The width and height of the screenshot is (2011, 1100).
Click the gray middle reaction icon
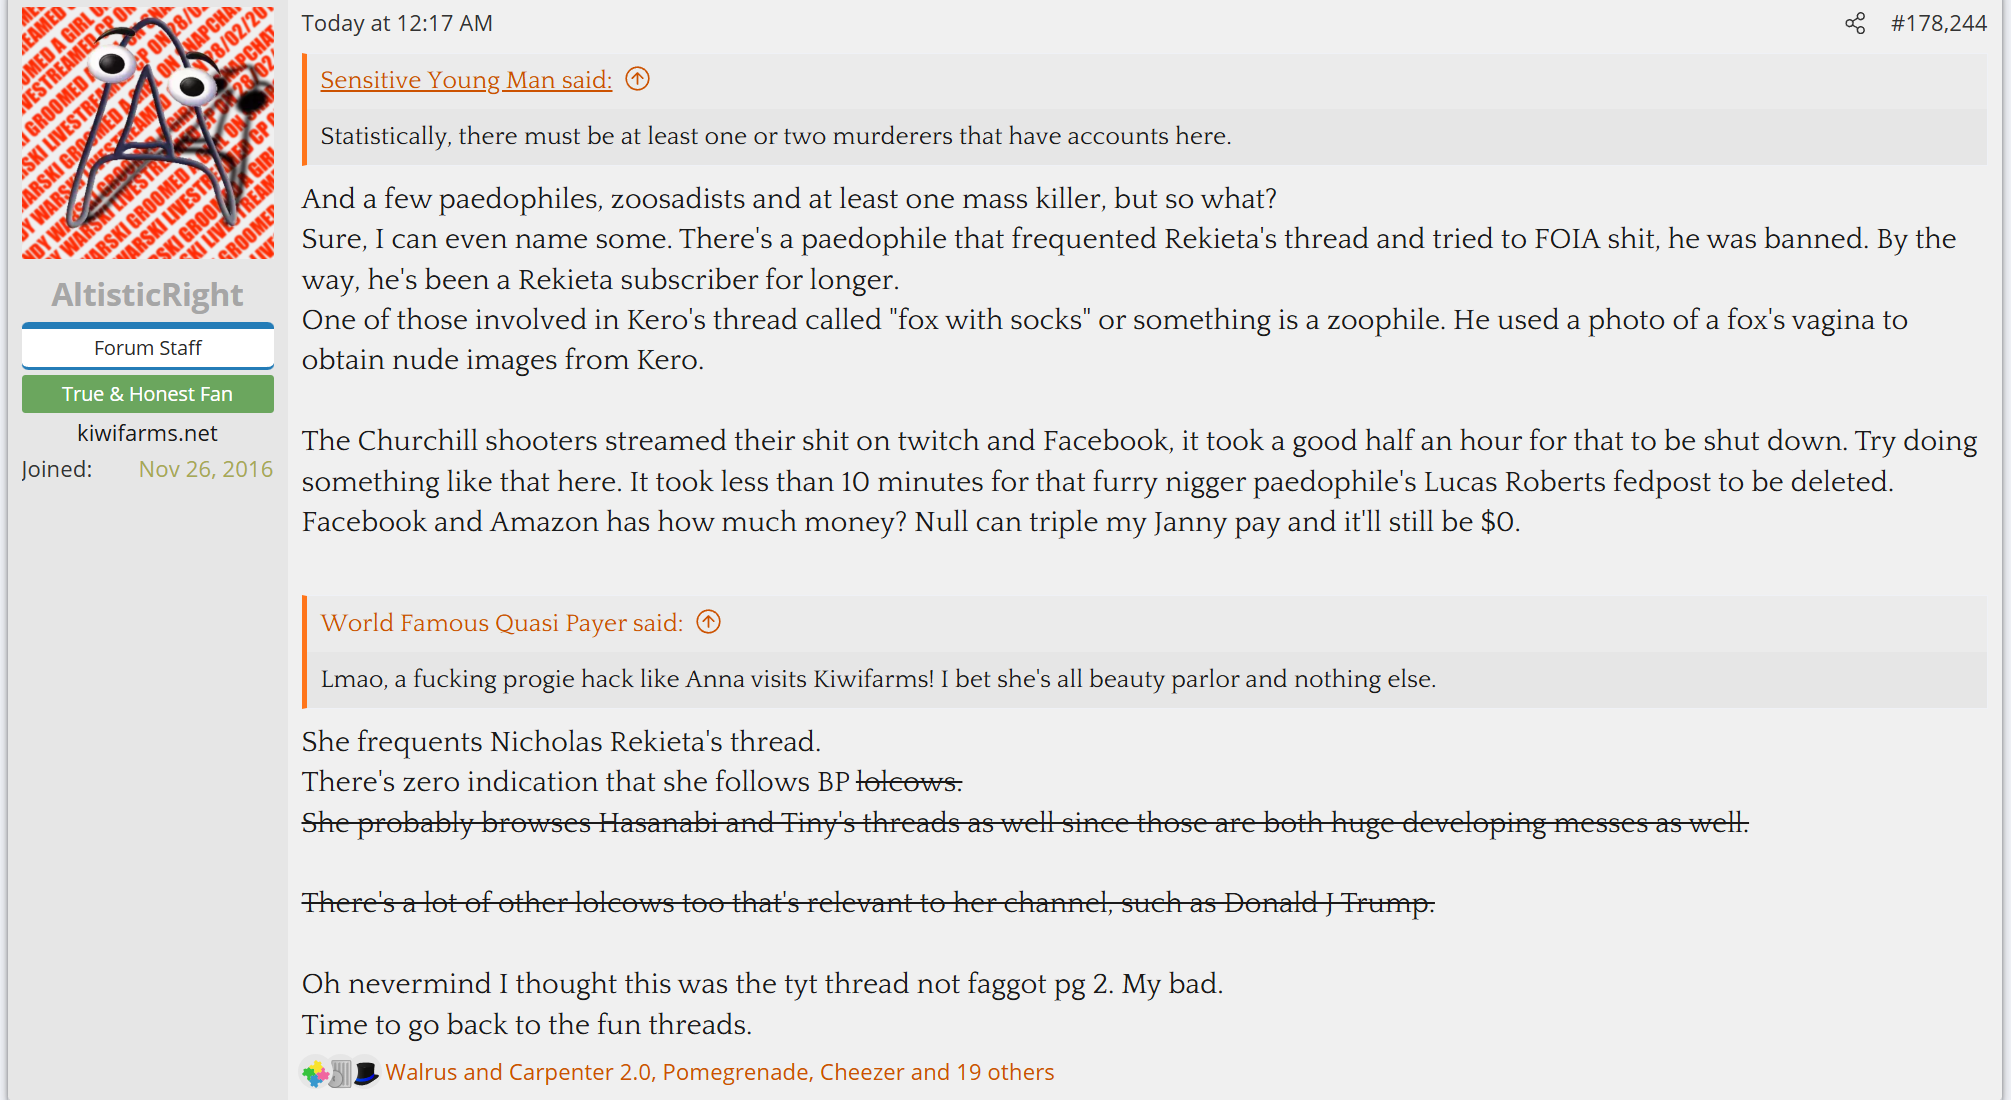[x=341, y=1073]
